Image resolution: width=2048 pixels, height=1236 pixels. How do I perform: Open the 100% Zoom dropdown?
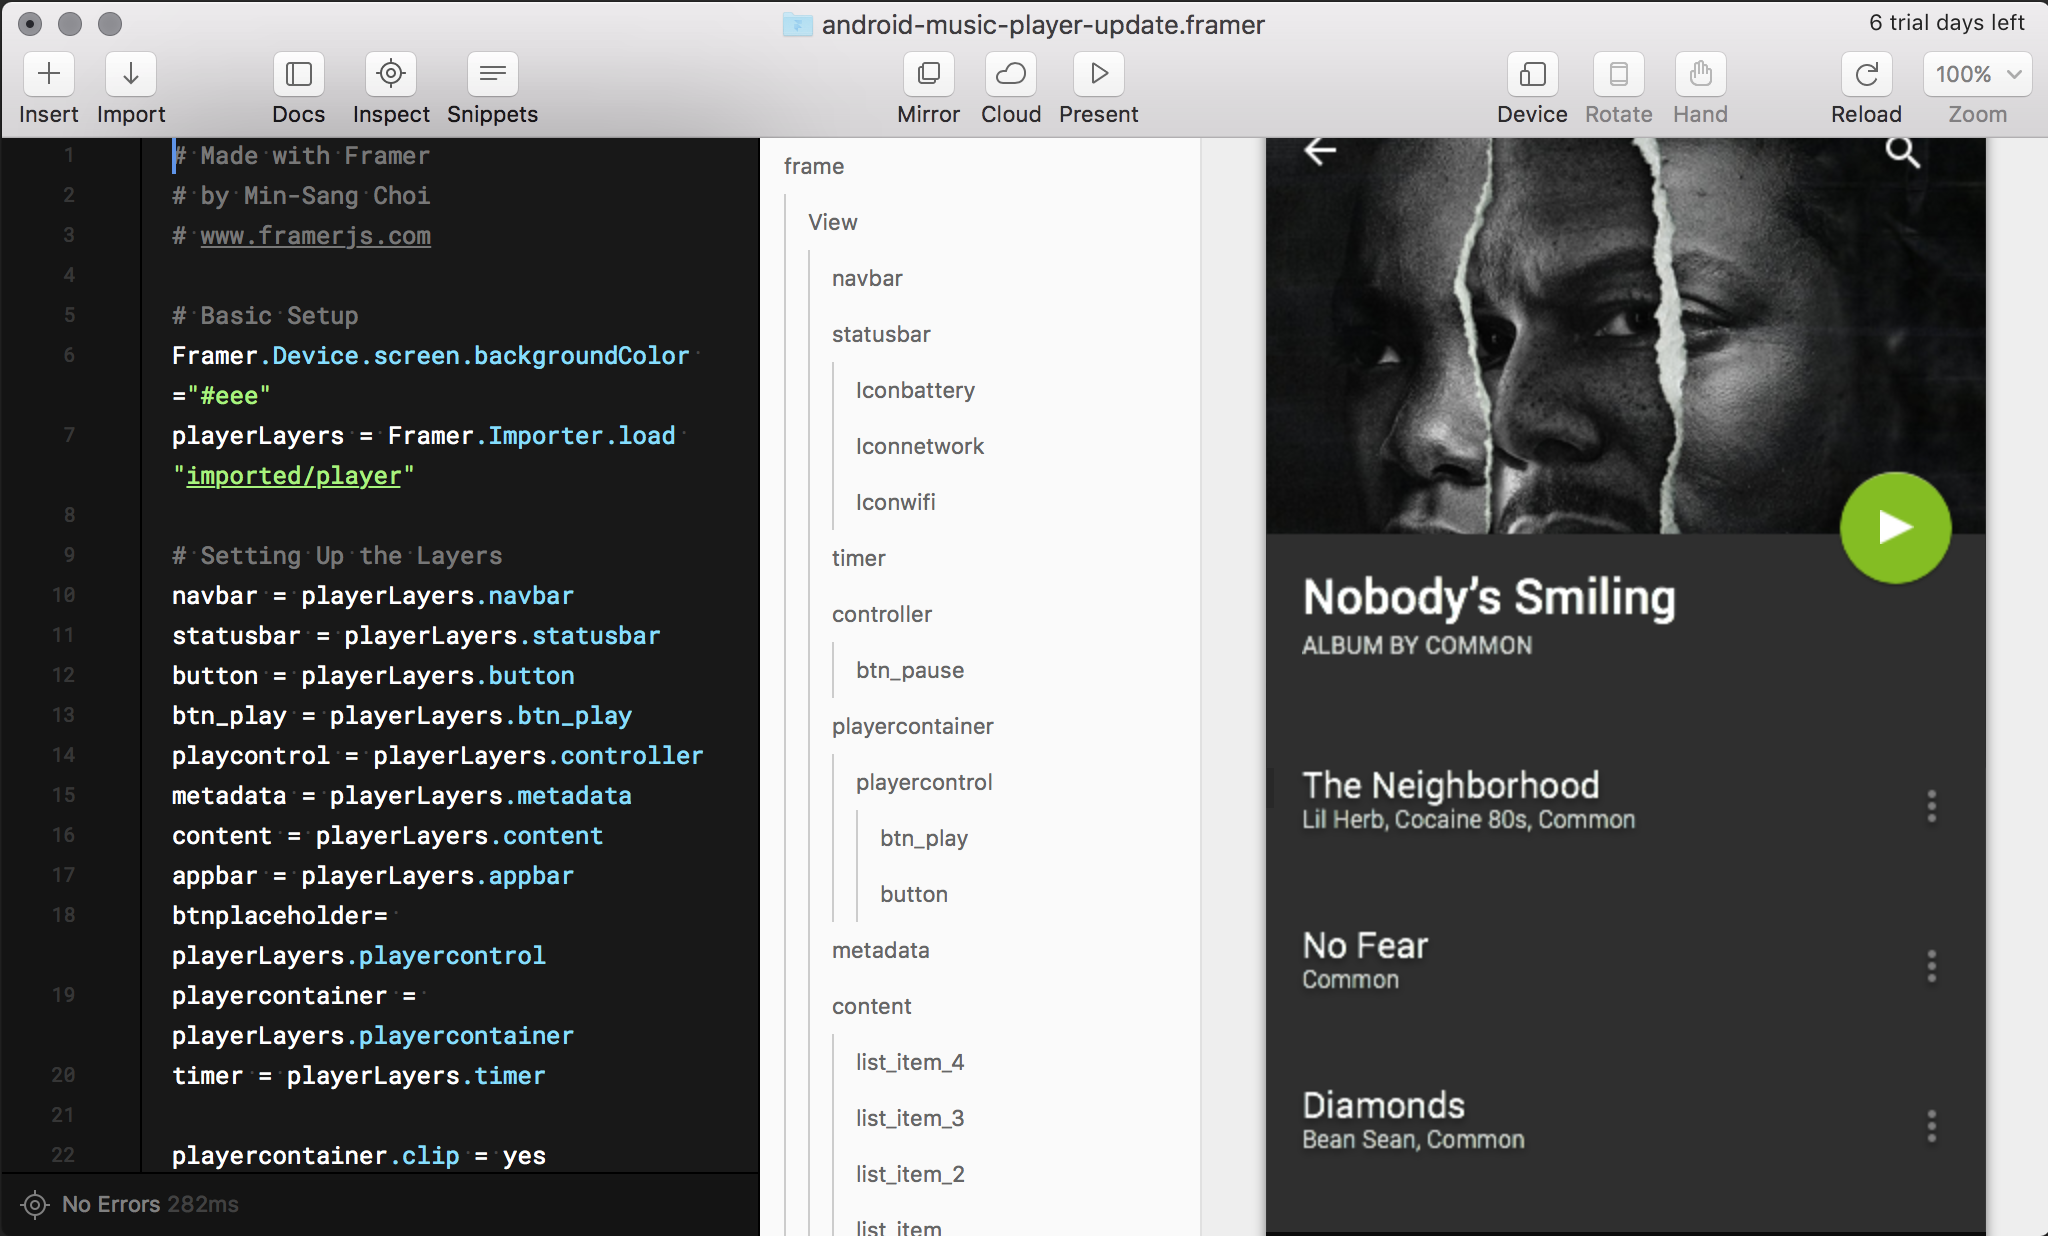(1977, 74)
